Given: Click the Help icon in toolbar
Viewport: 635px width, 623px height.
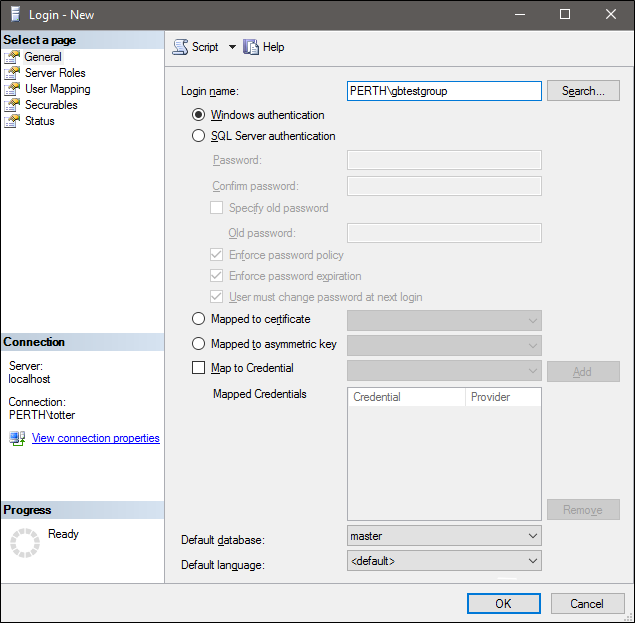Looking at the screenshot, I should point(251,47).
